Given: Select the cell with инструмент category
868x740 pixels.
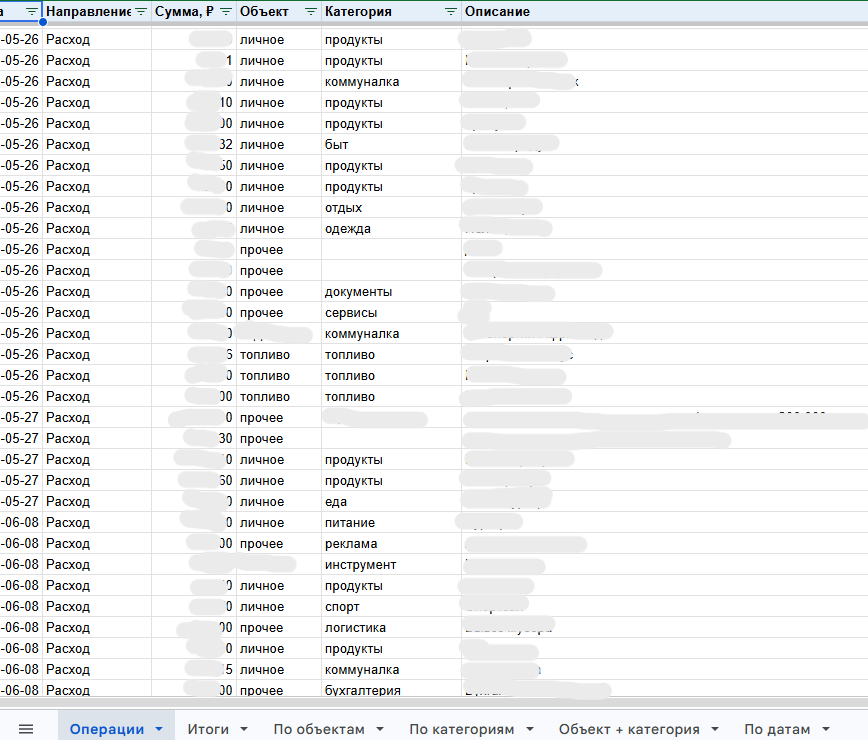Looking at the screenshot, I should [x=391, y=565].
